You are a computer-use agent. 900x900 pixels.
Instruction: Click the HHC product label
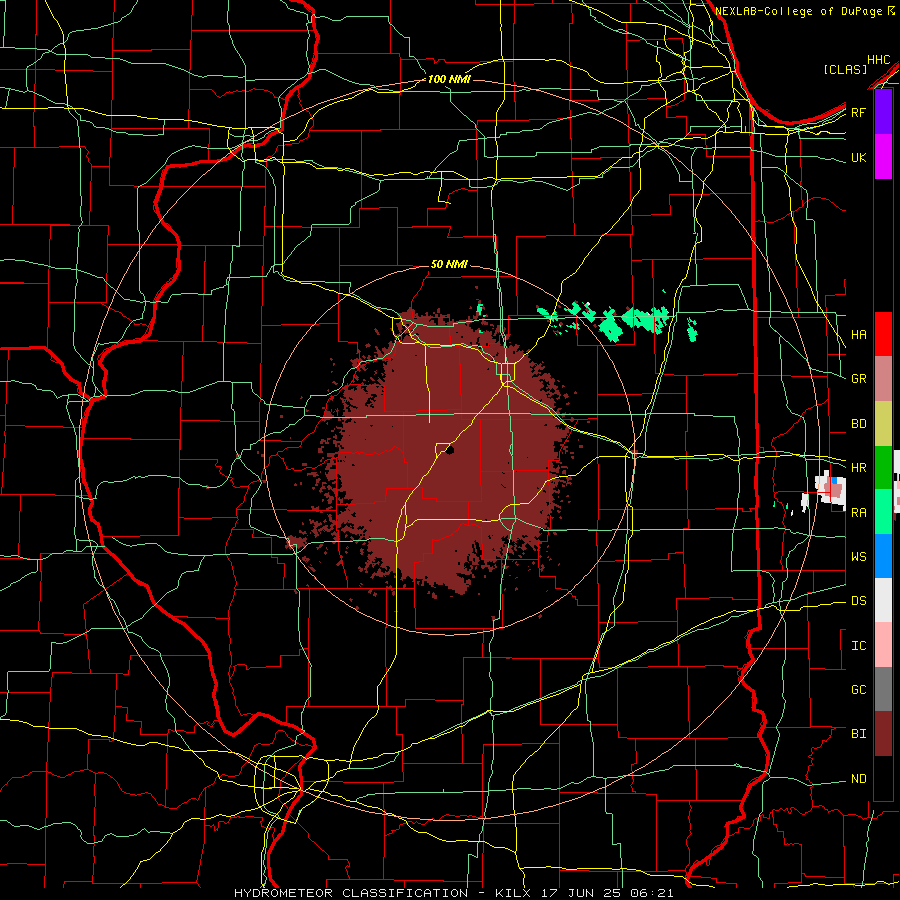coord(878,60)
